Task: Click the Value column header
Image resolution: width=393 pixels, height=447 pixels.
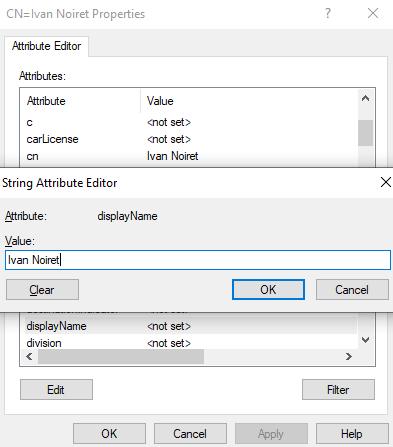Action: [249, 101]
